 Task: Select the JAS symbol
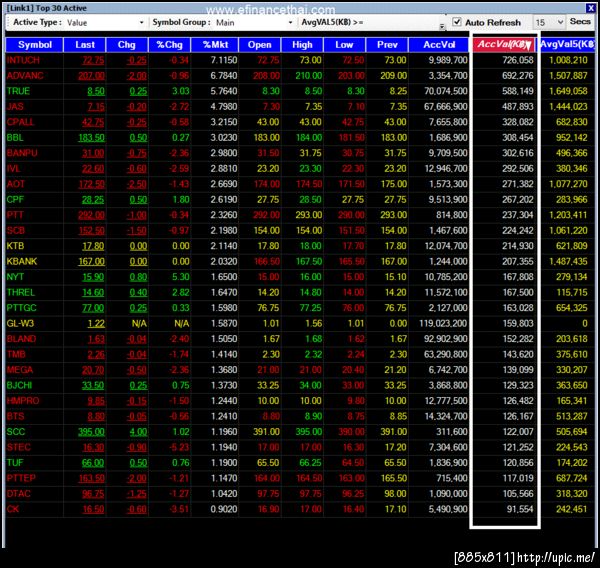(15, 106)
